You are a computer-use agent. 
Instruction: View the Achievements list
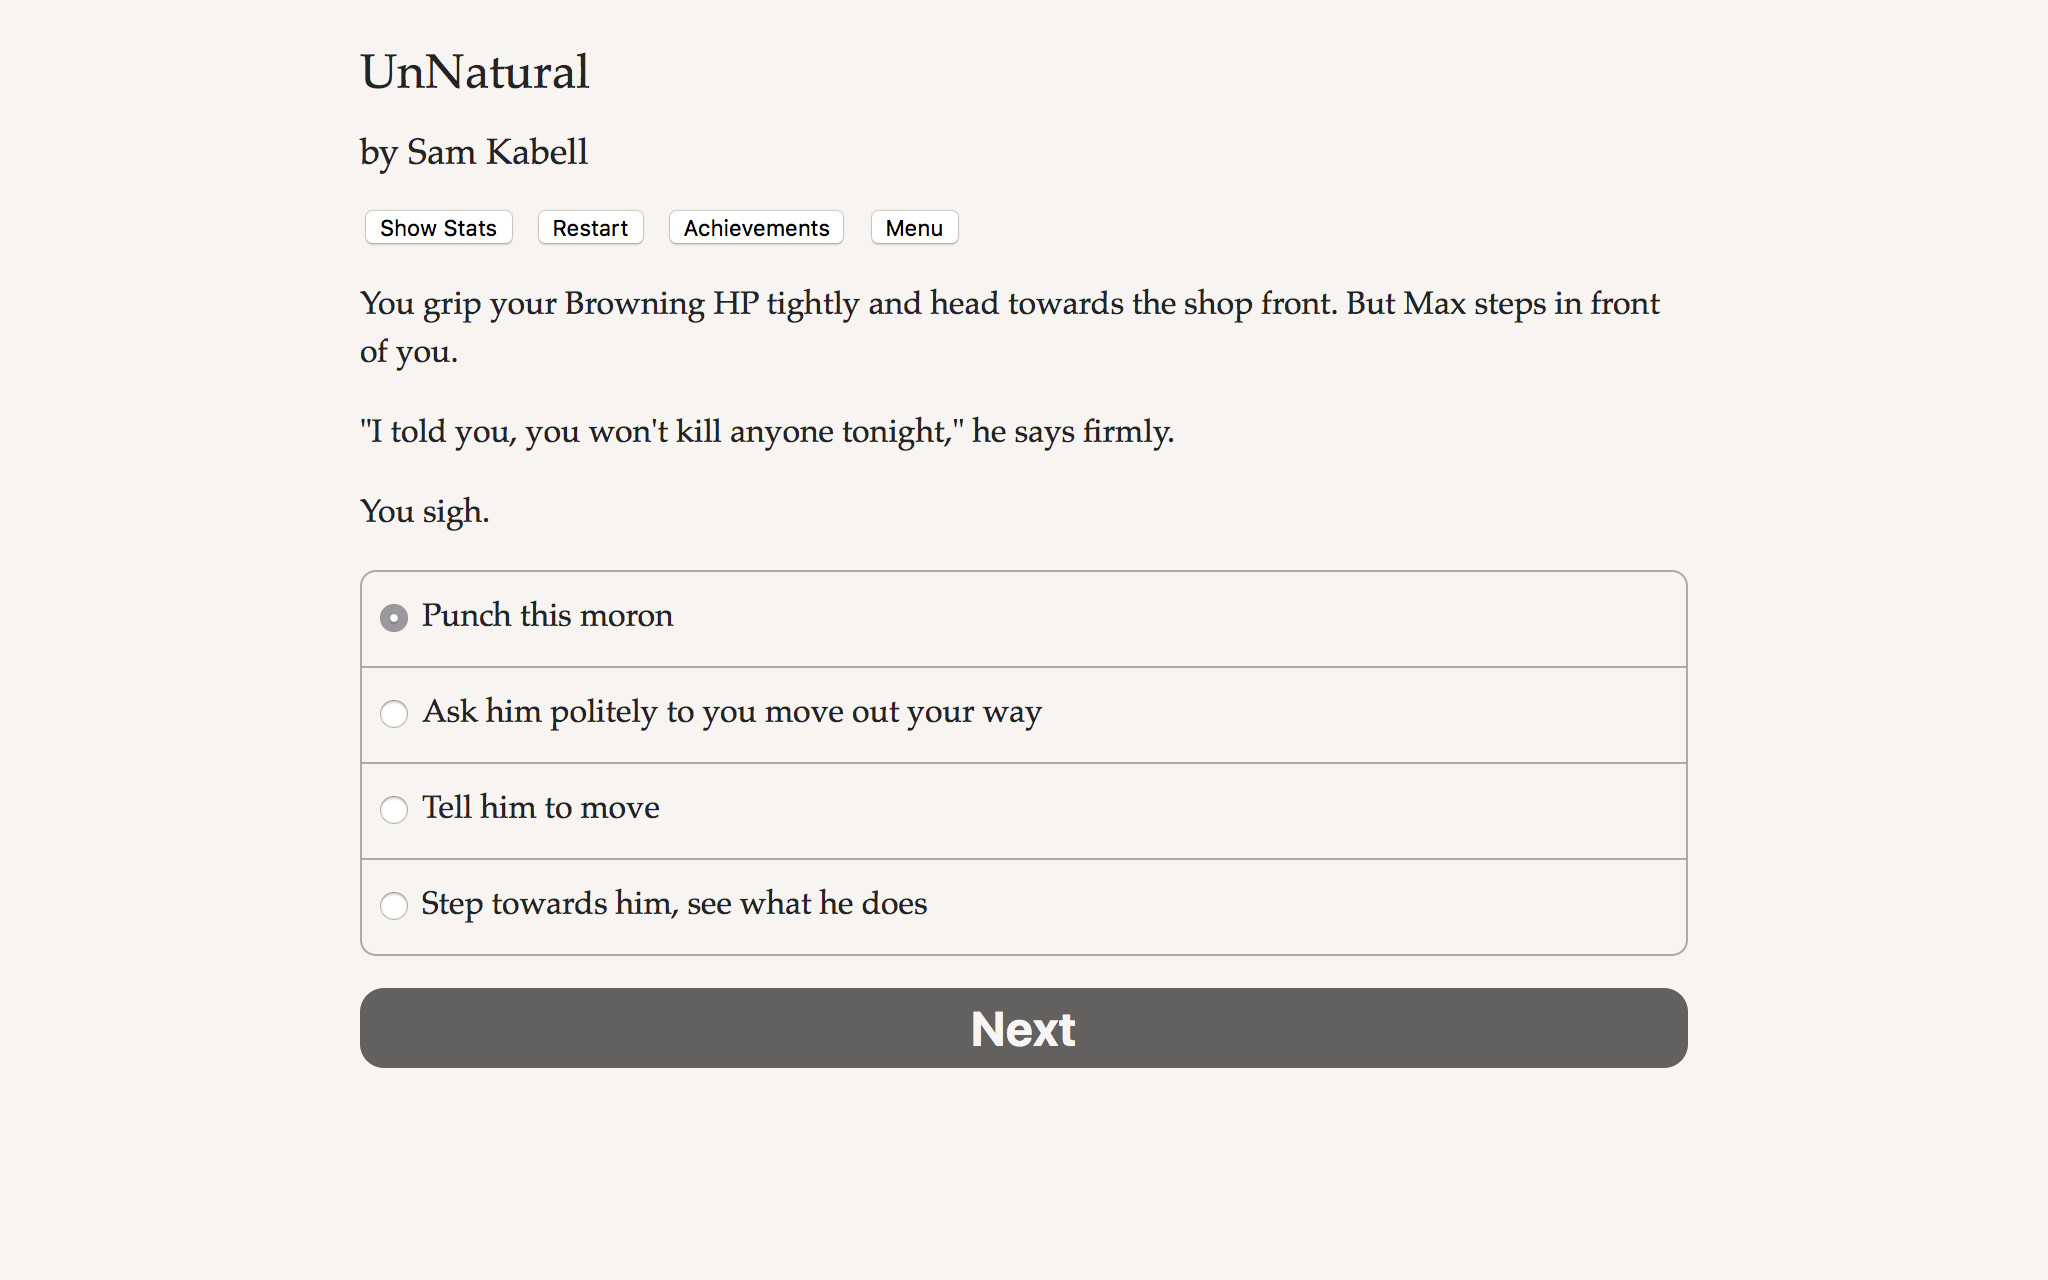(x=755, y=227)
